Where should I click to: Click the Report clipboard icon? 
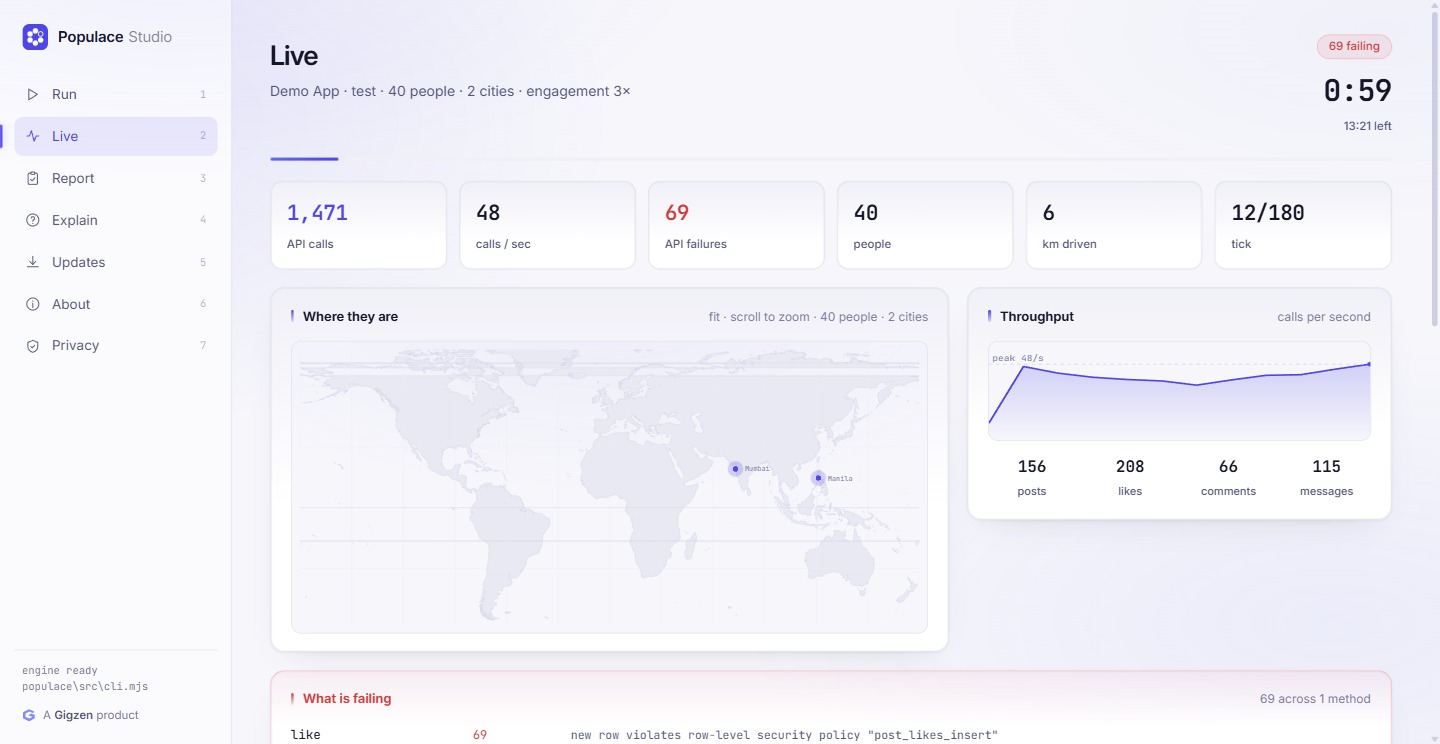click(33, 178)
